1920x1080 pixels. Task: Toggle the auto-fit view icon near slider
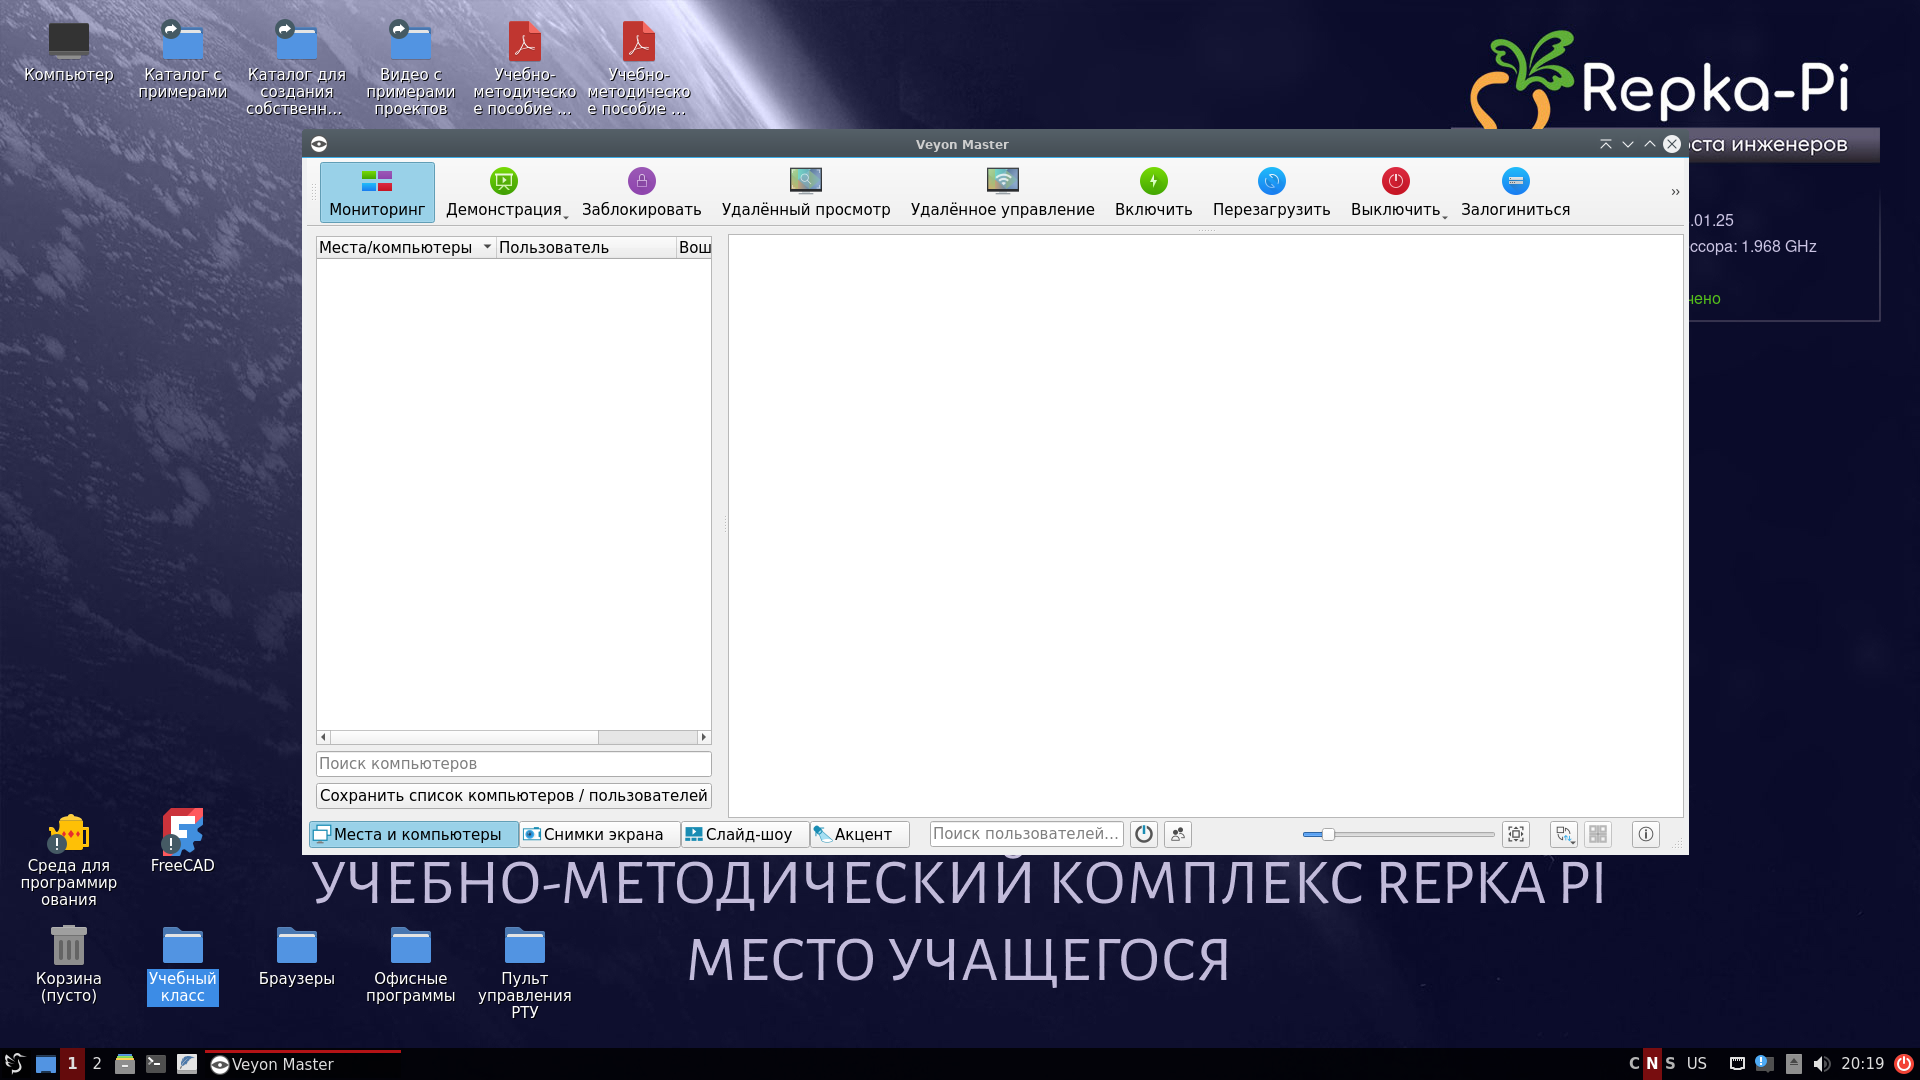1516,834
